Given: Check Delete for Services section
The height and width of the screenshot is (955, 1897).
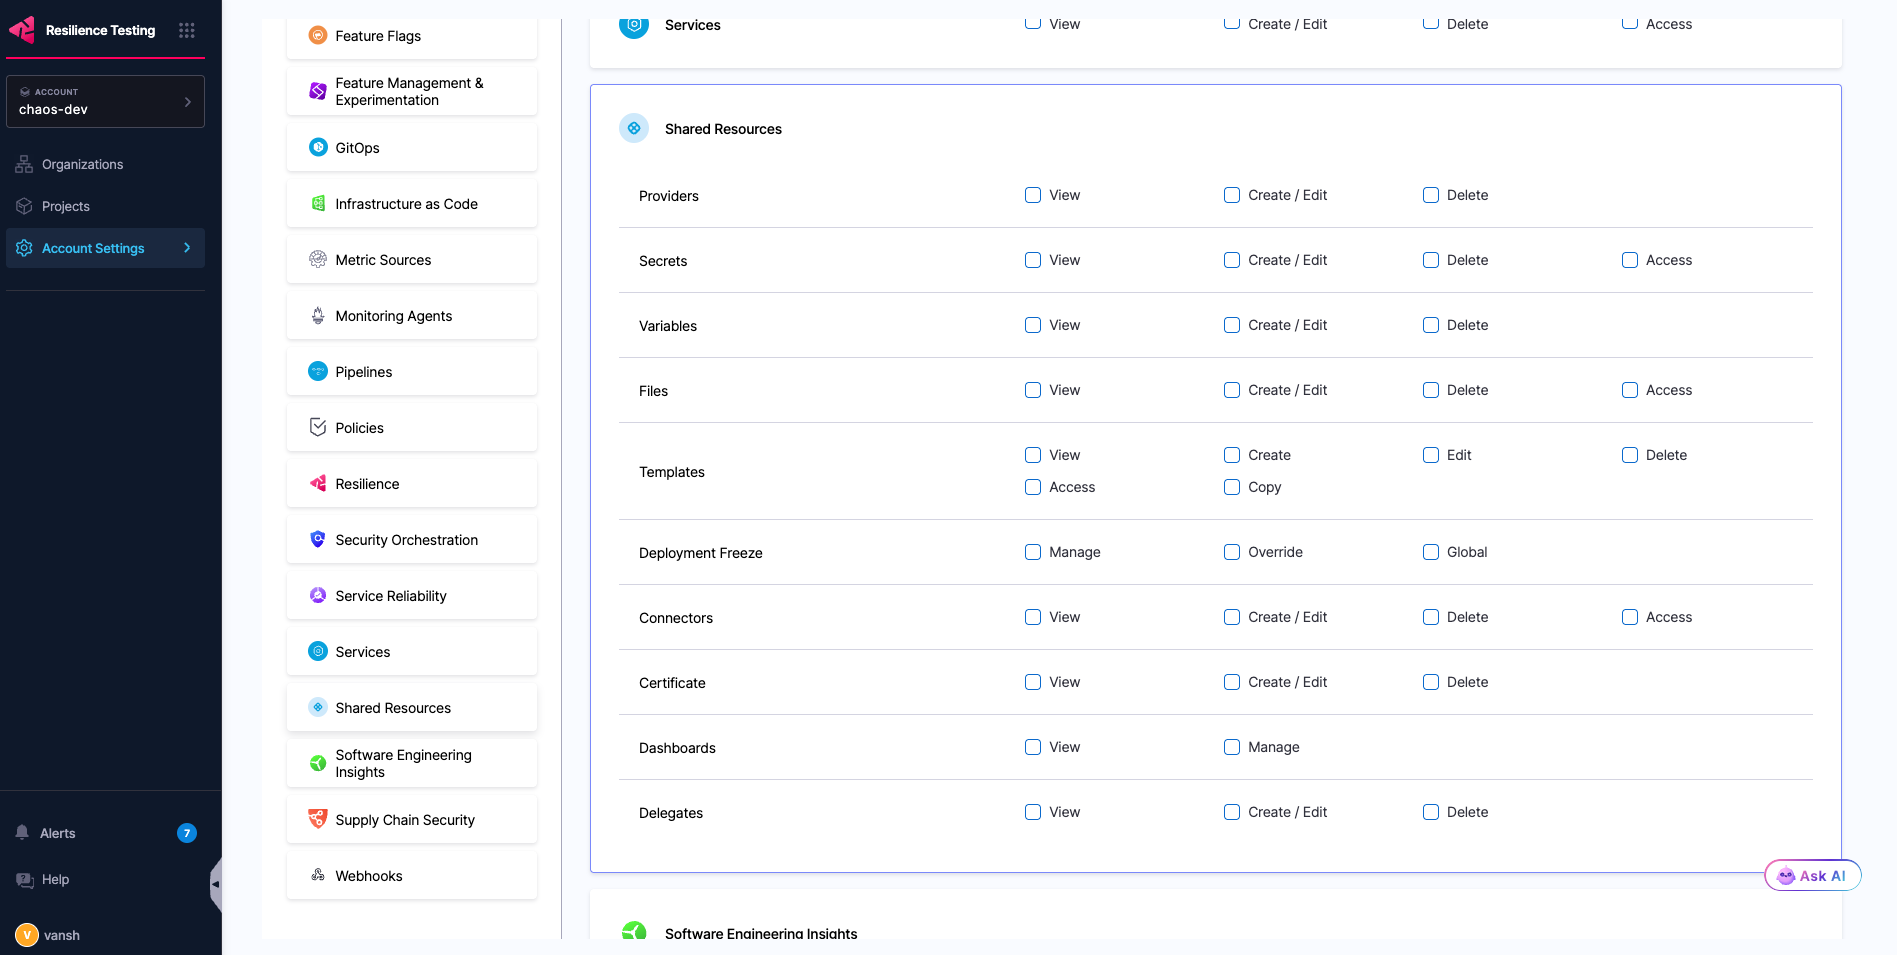Looking at the screenshot, I should click(x=1431, y=23).
